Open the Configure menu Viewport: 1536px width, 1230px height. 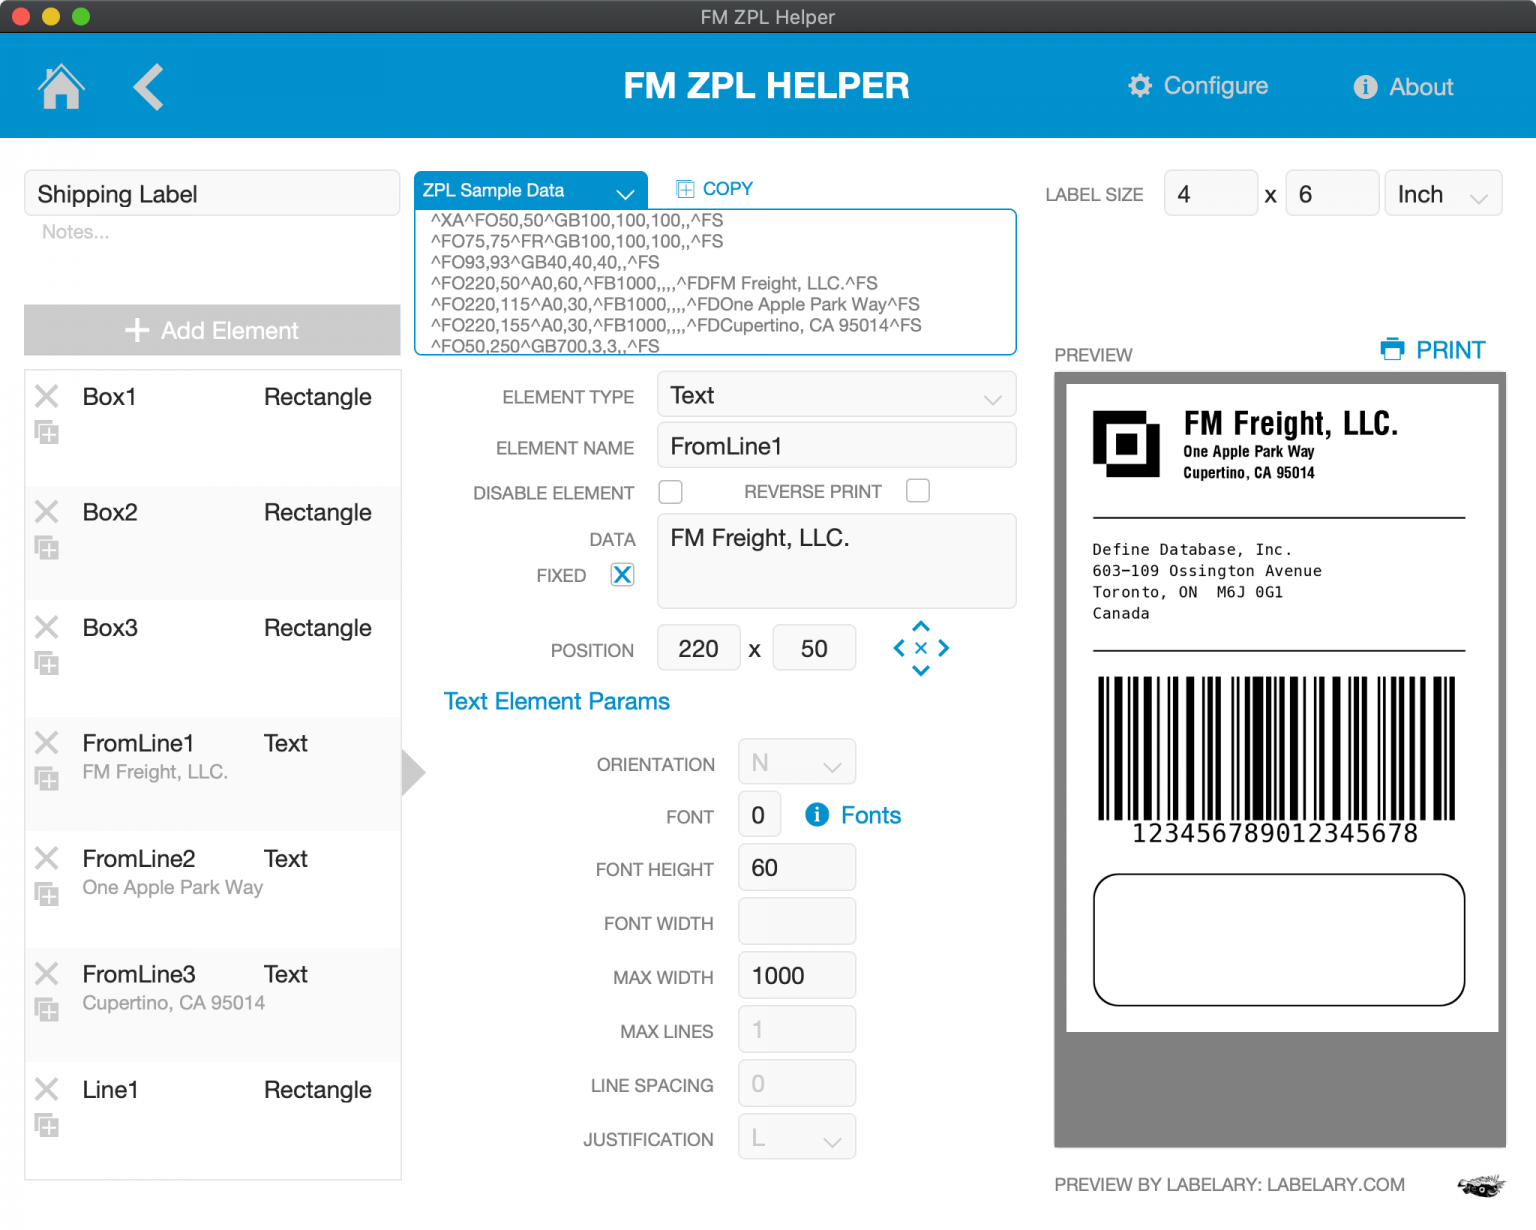click(x=1197, y=86)
